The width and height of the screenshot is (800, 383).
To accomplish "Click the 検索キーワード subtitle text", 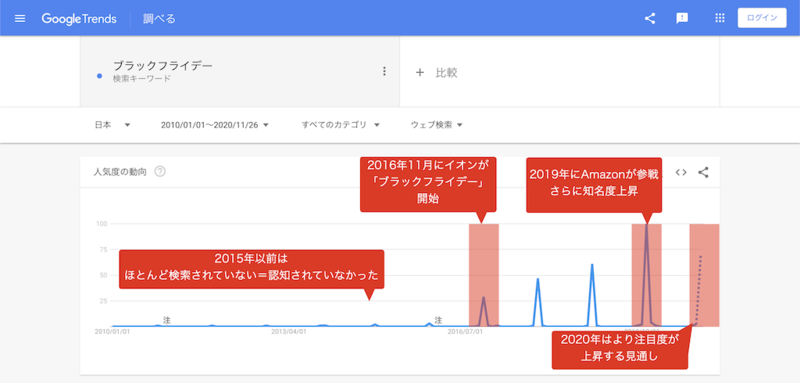I will tap(142, 79).
